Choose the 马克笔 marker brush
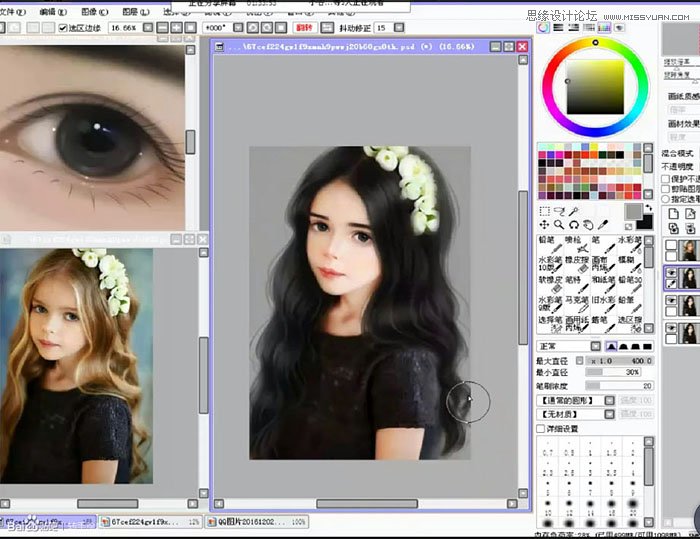This screenshot has width=700, height=539. pyautogui.click(x=577, y=304)
